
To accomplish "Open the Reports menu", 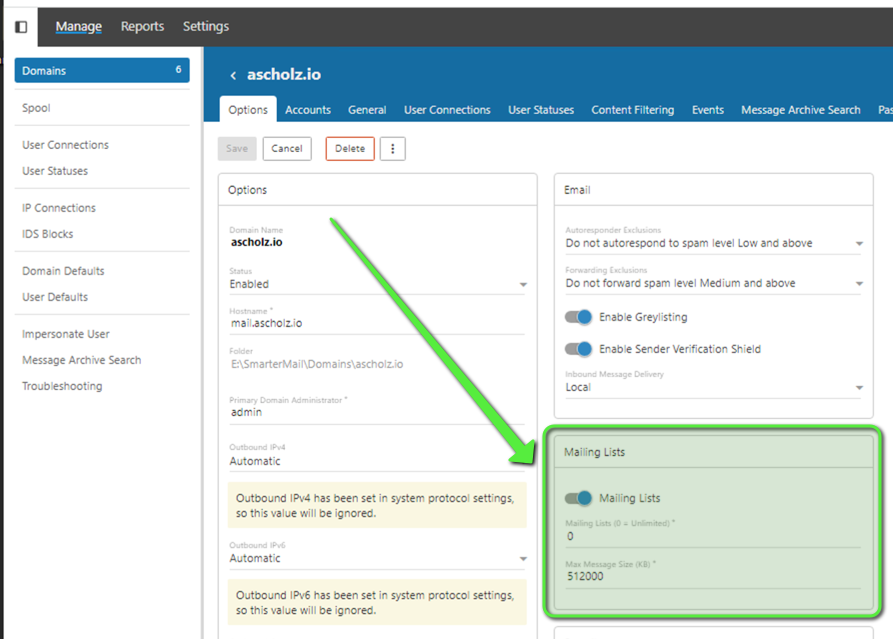I will (142, 26).
